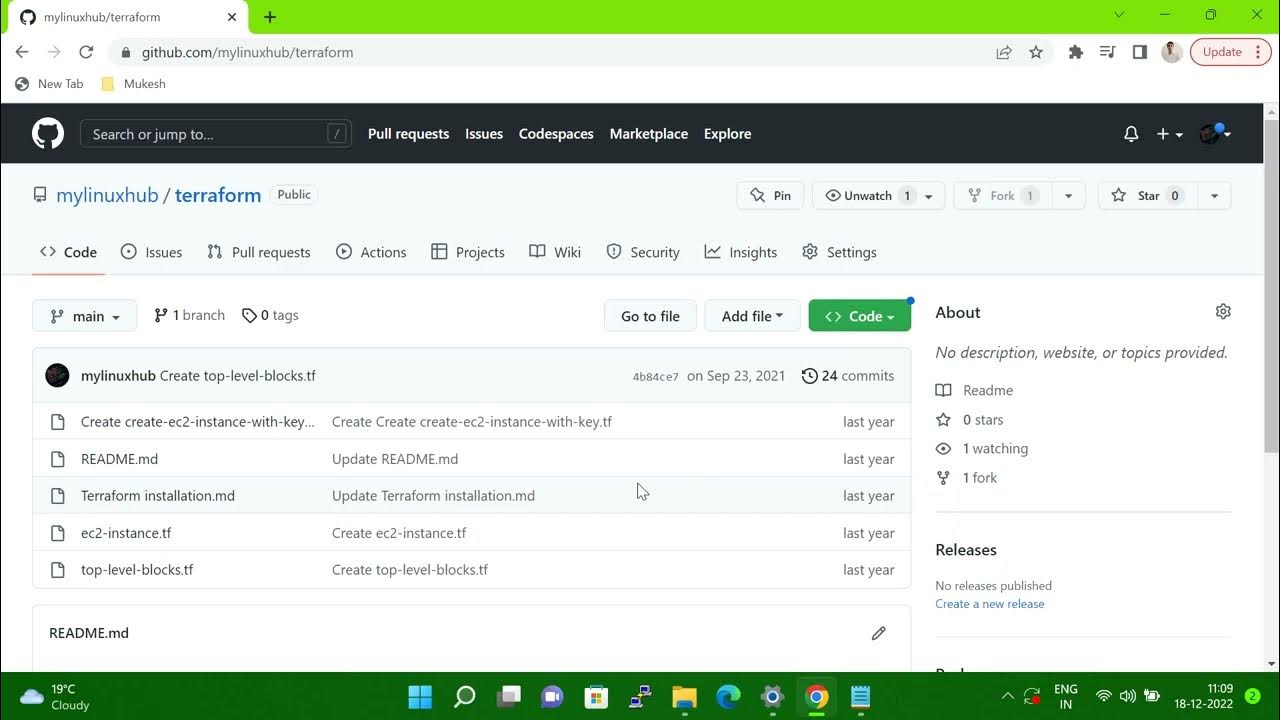Expand the Fork dropdown arrow
1280x720 pixels.
(1068, 196)
